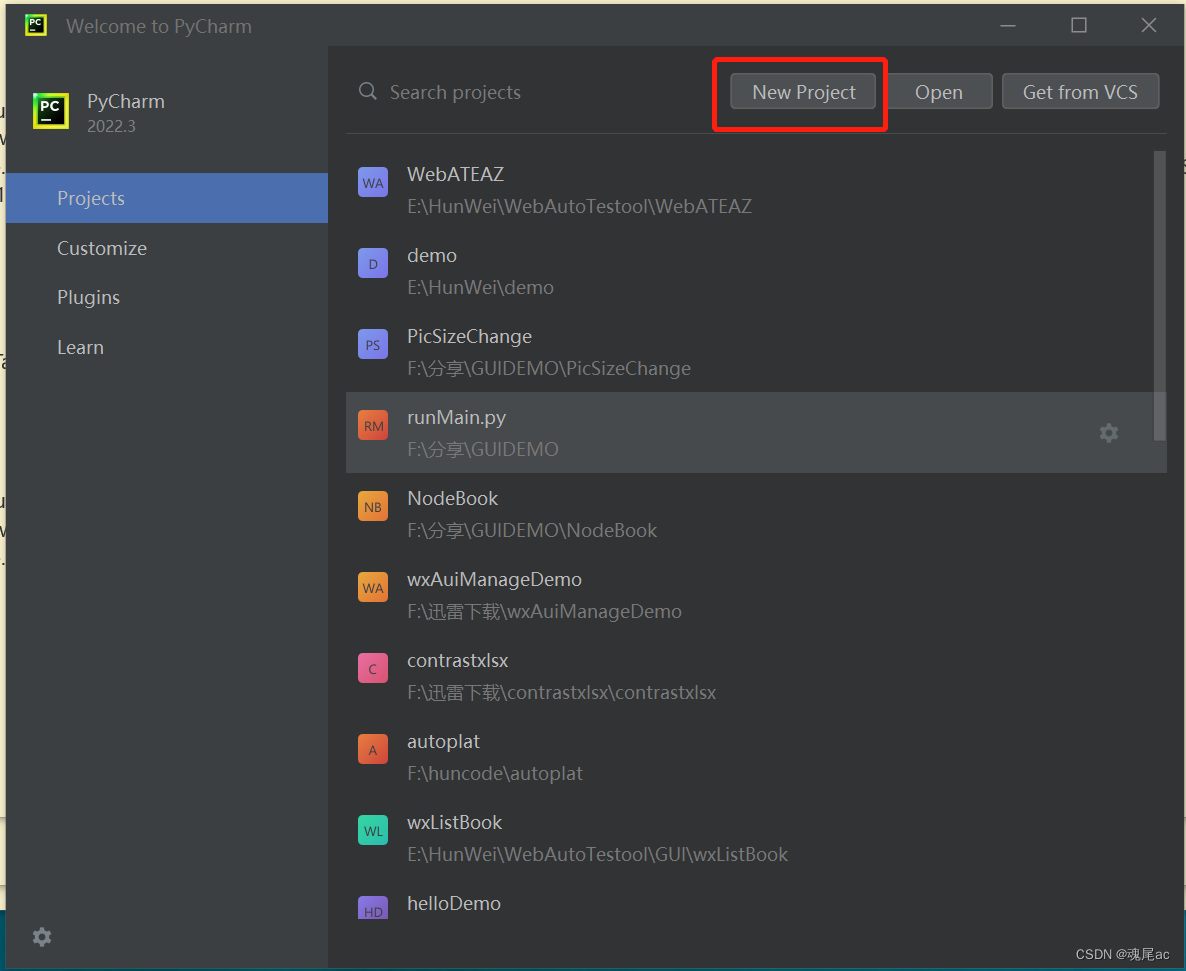The height and width of the screenshot is (971, 1186).
Task: Maximize the Welcome to PyCharm window
Action: pyautogui.click(x=1079, y=25)
